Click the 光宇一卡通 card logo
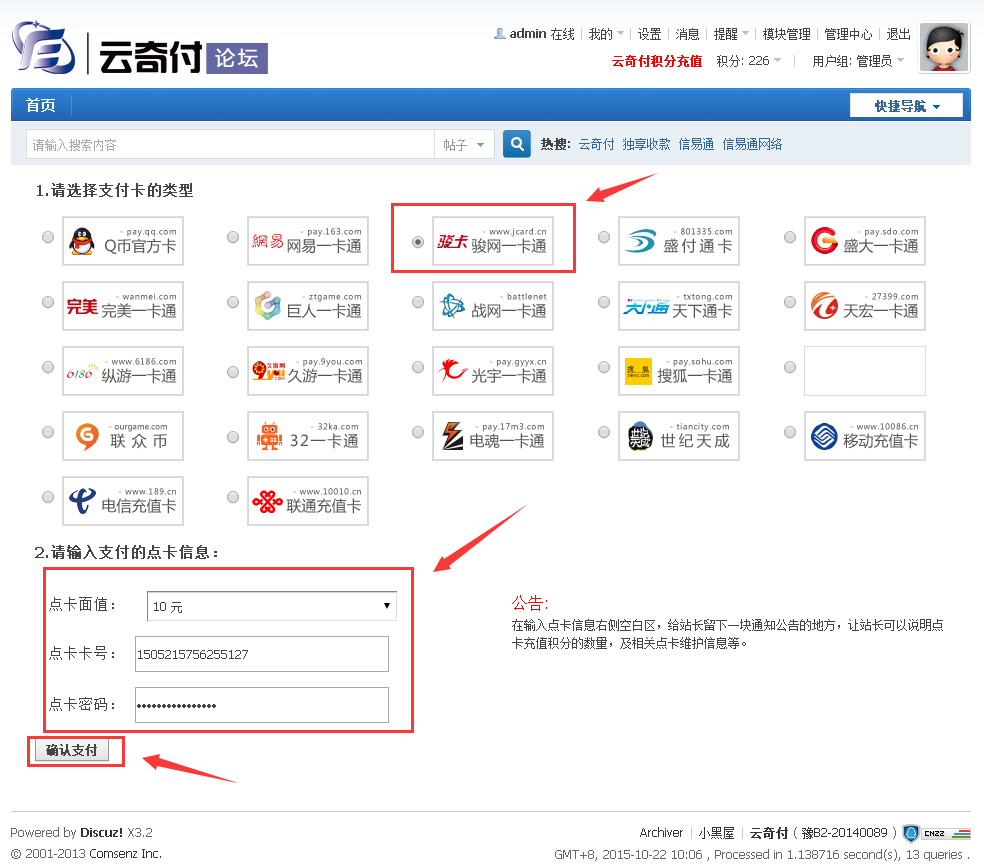The width and height of the screenshot is (984, 867). click(493, 371)
